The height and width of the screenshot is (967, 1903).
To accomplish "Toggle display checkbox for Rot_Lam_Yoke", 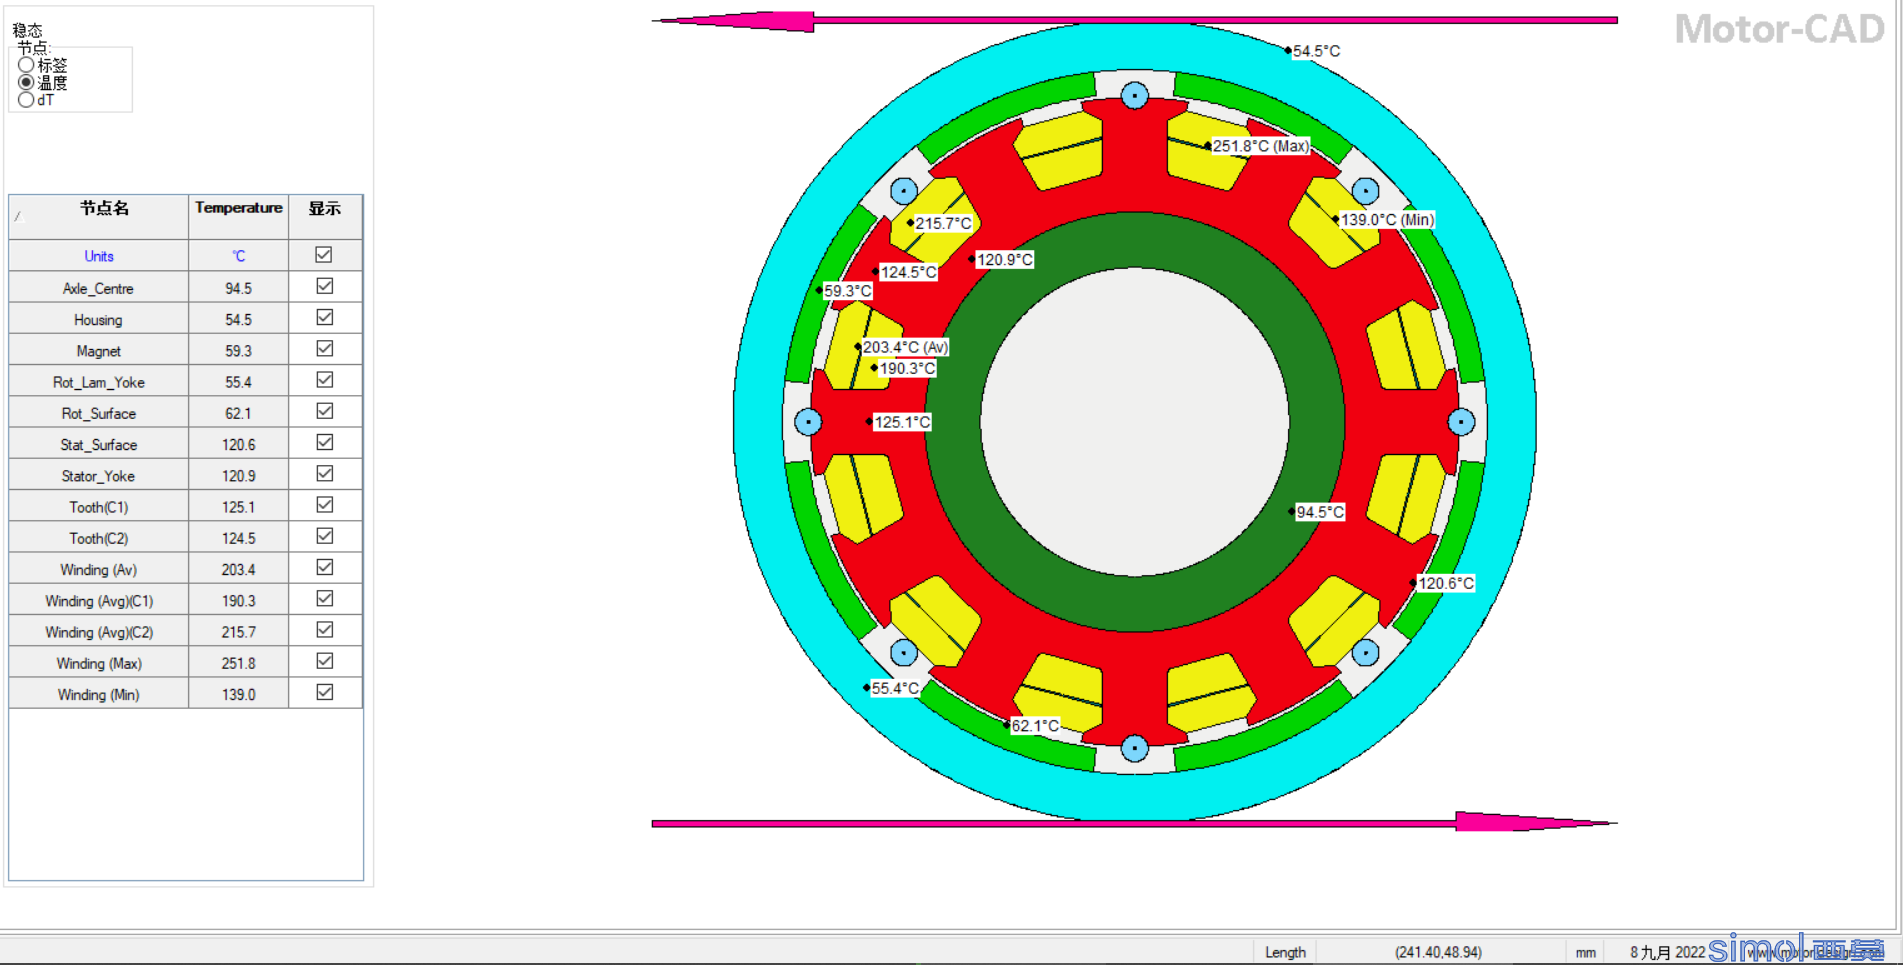I will pyautogui.click(x=324, y=380).
